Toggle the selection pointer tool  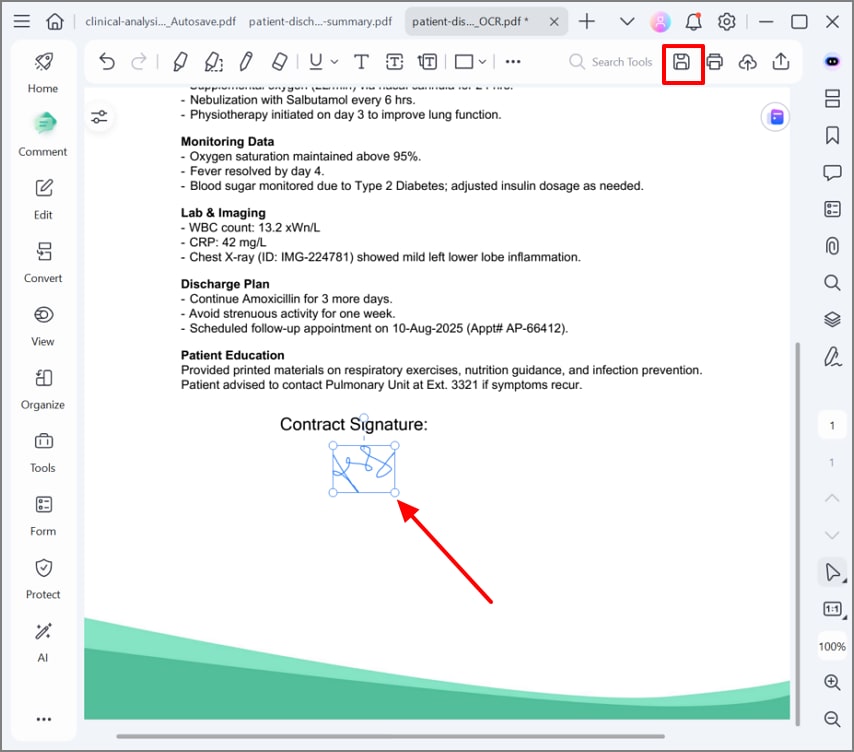pyautogui.click(x=832, y=571)
